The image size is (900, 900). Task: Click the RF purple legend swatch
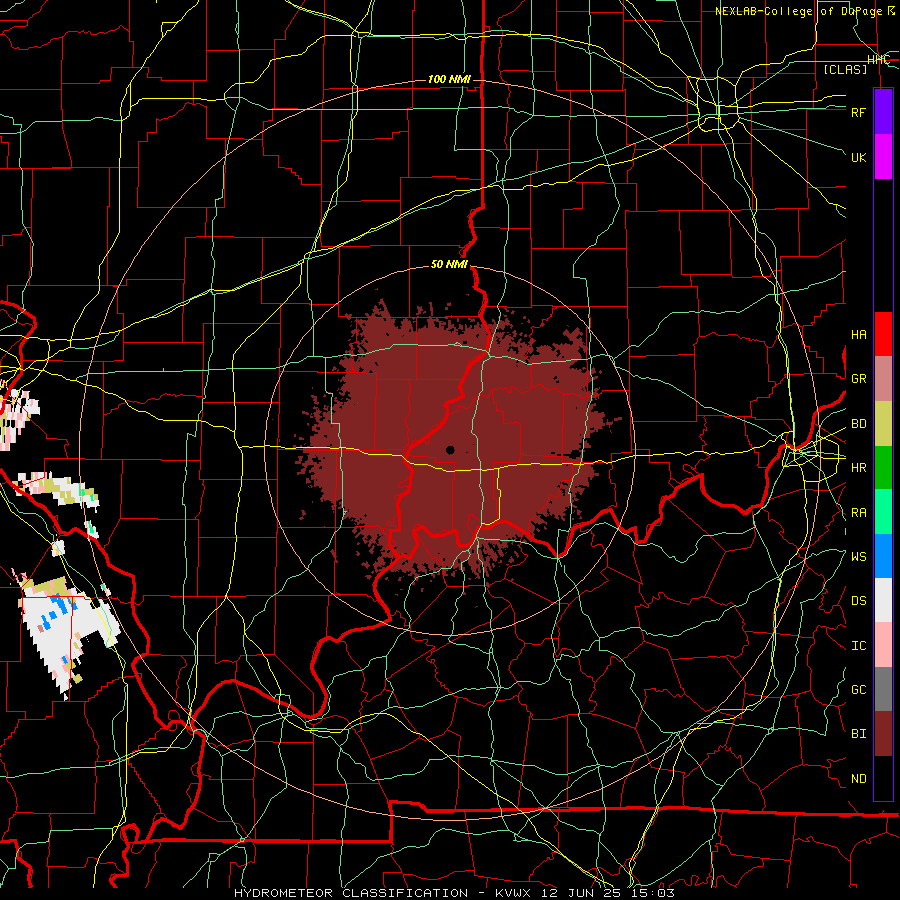tap(883, 112)
